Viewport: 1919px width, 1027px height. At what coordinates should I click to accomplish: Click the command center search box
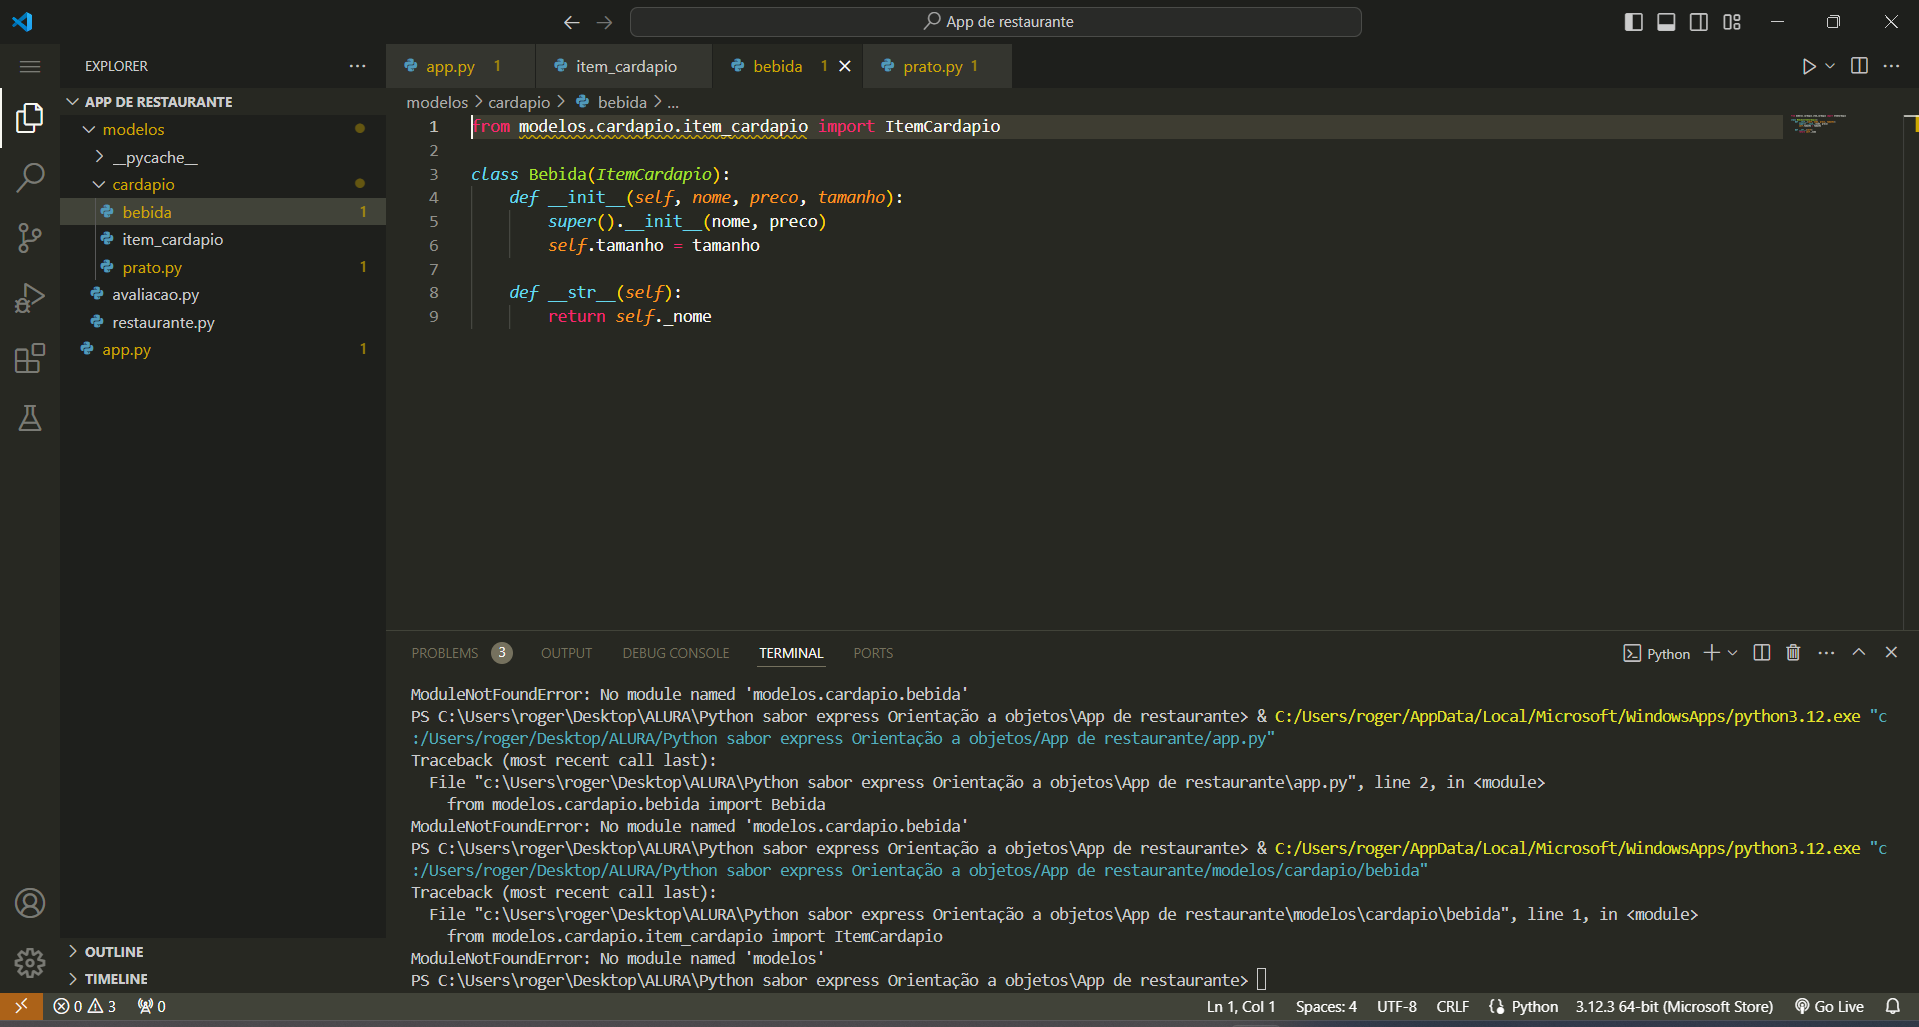(x=996, y=22)
